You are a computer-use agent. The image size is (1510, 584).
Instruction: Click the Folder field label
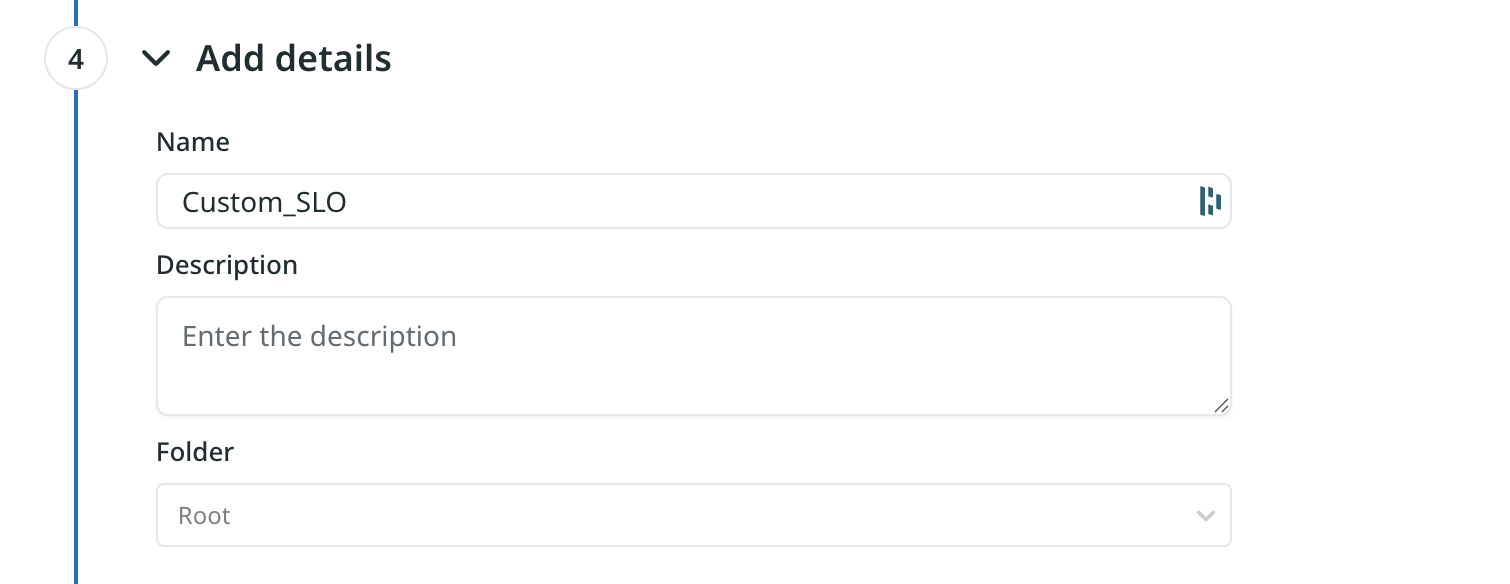(195, 452)
